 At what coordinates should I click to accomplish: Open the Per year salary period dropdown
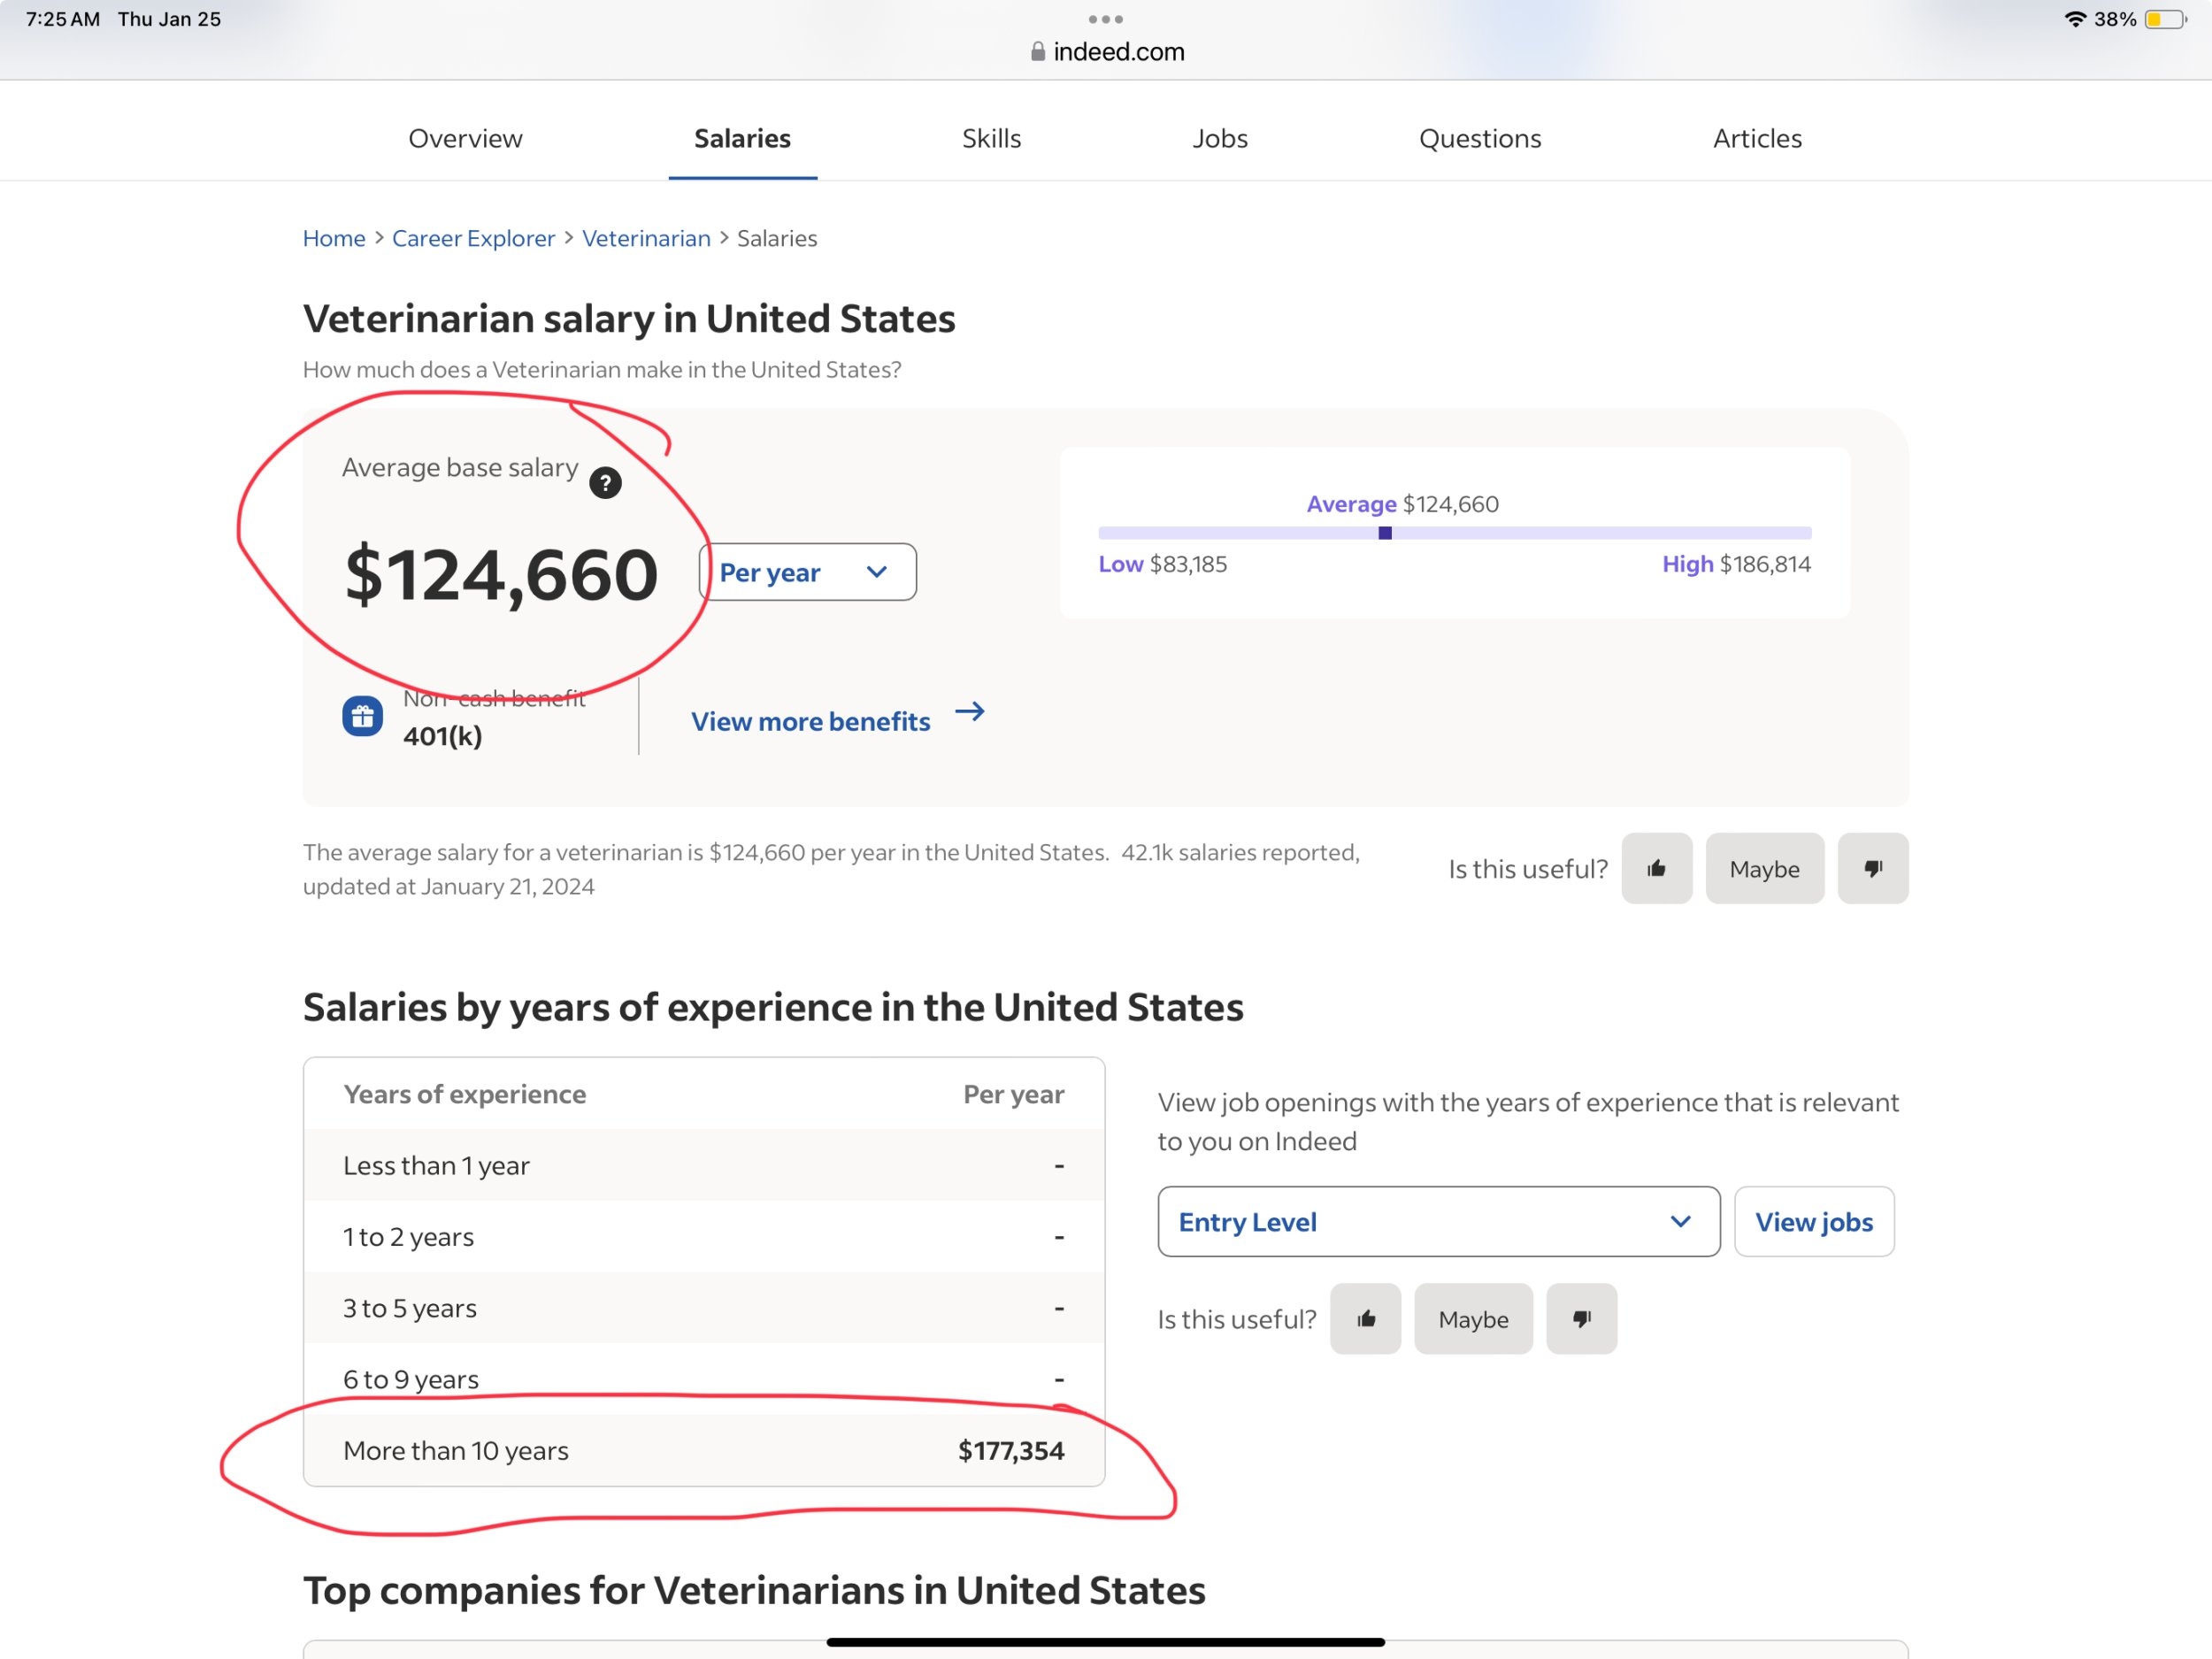(807, 572)
